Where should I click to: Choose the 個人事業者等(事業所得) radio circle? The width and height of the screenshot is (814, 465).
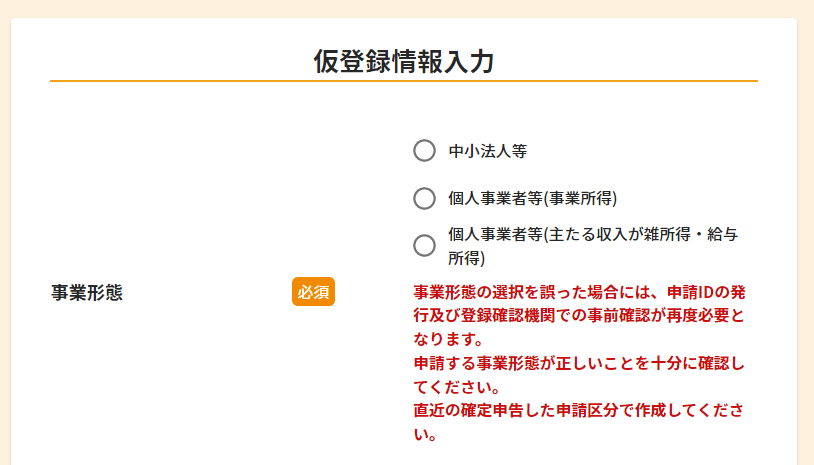click(424, 198)
